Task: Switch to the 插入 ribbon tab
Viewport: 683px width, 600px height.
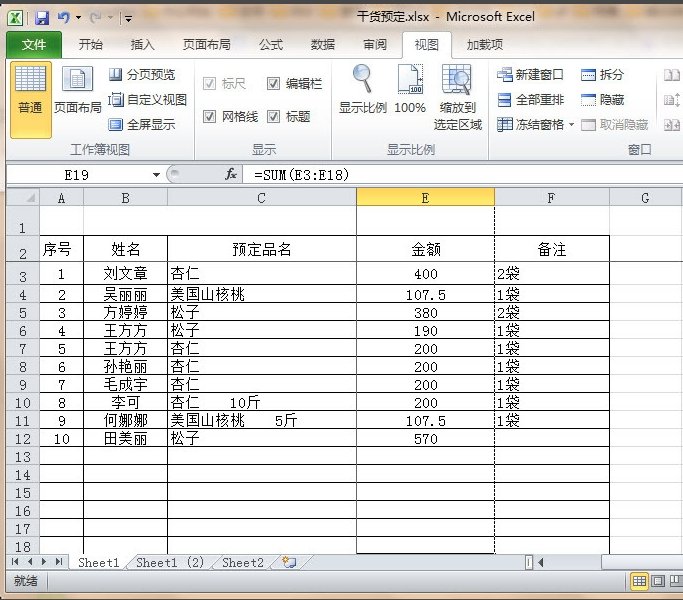Action: (142, 44)
